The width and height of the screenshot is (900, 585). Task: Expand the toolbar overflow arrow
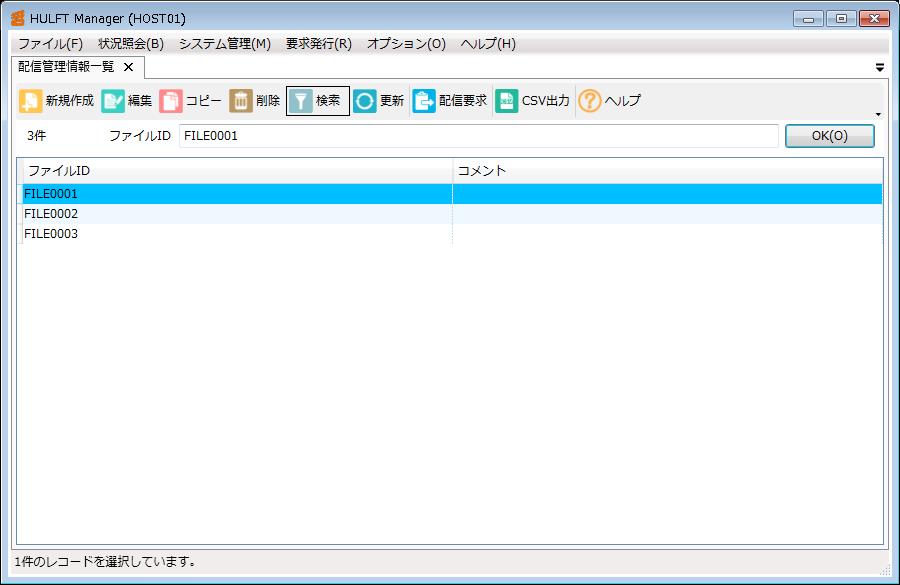(878, 114)
